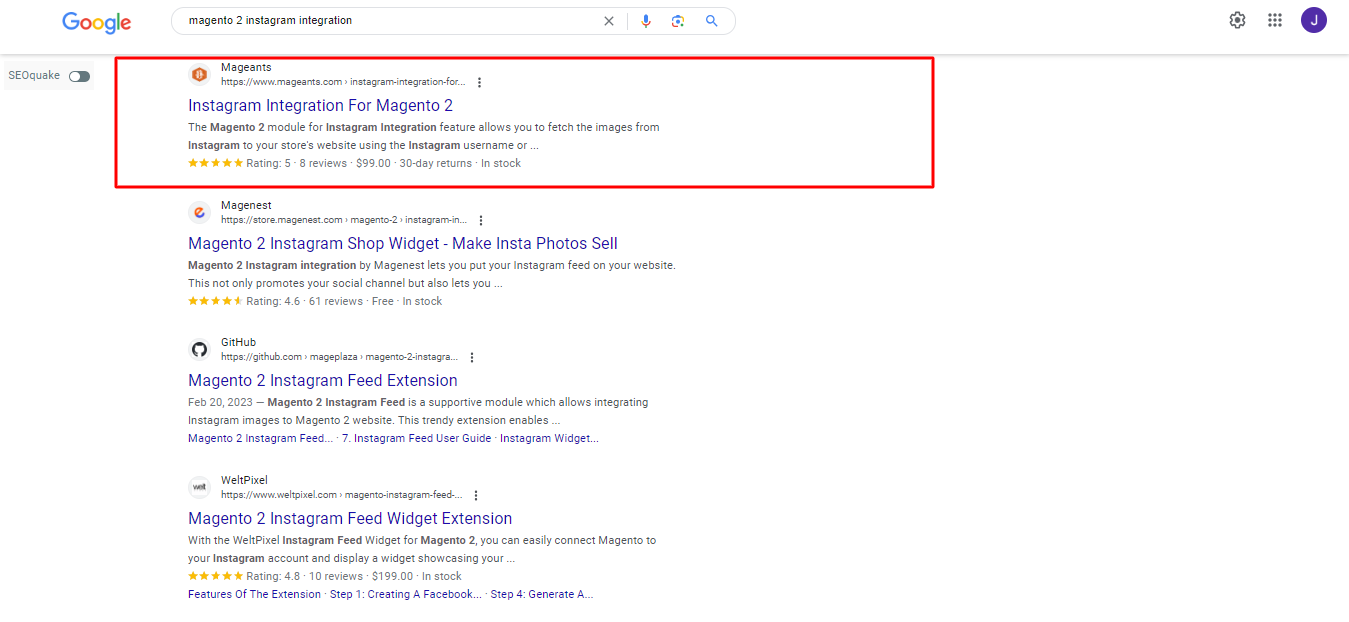Open the three-dot menu on the GitHub result
Screen dimensions: 1349x622
pyautogui.click(x=471, y=356)
